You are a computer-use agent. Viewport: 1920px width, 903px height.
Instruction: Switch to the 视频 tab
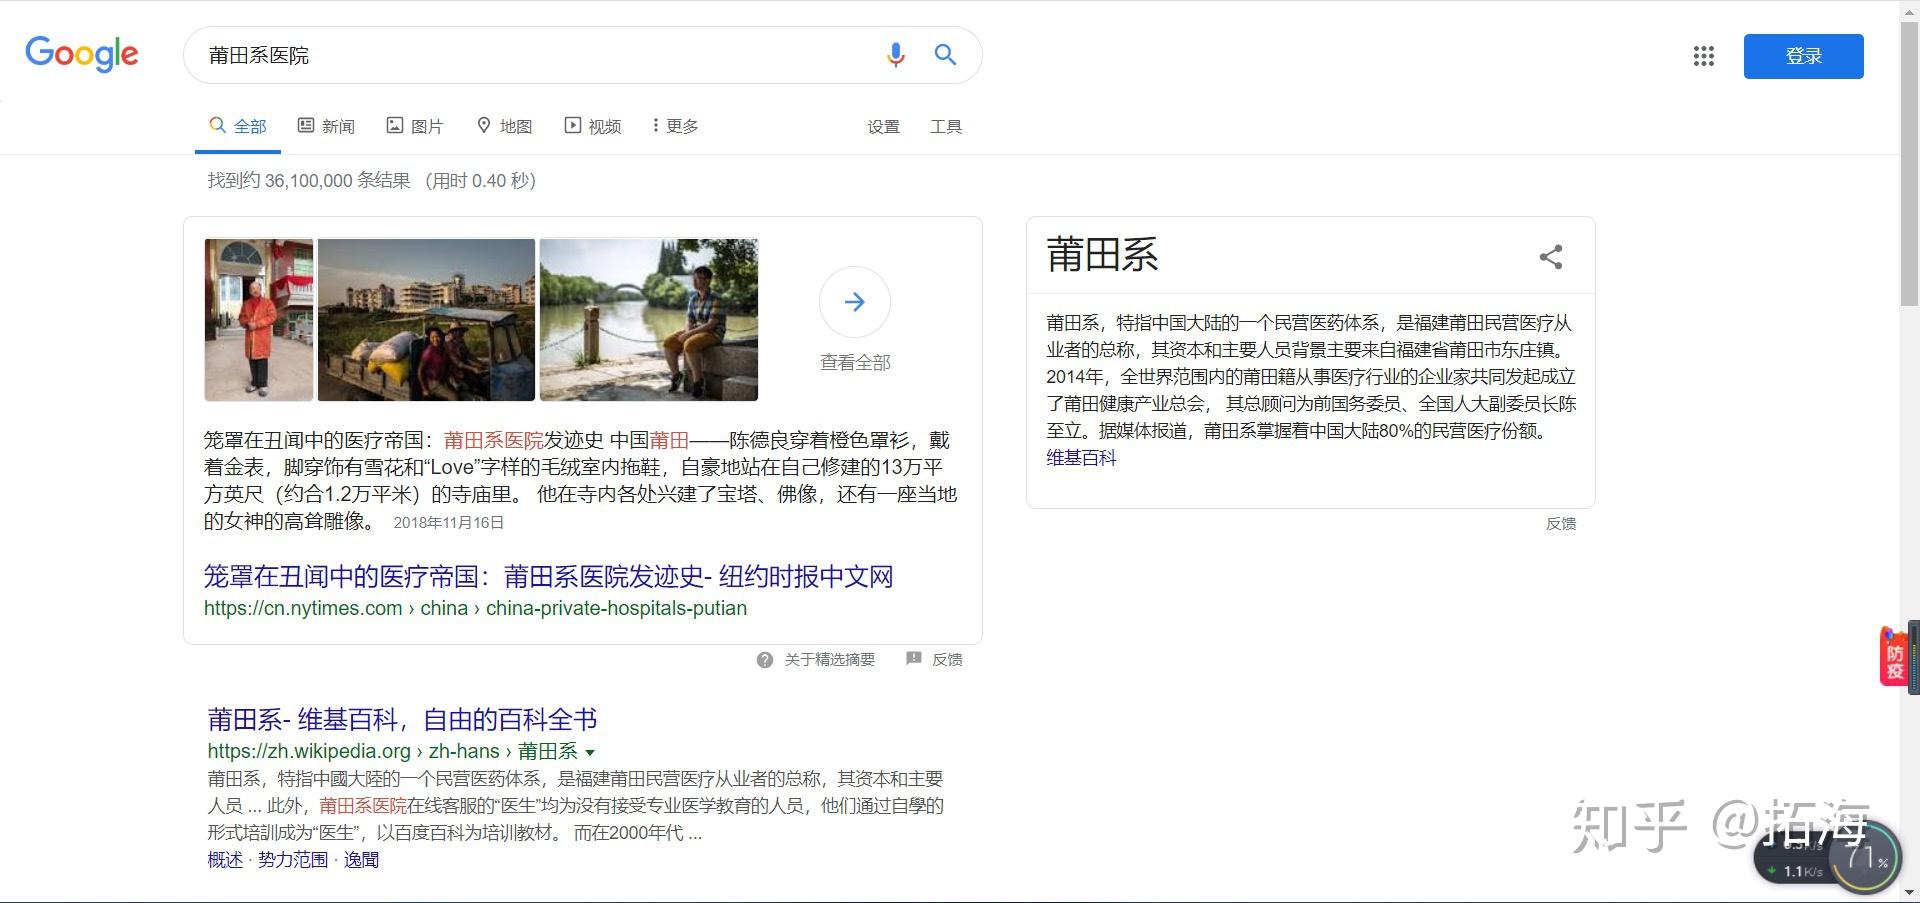pos(593,126)
